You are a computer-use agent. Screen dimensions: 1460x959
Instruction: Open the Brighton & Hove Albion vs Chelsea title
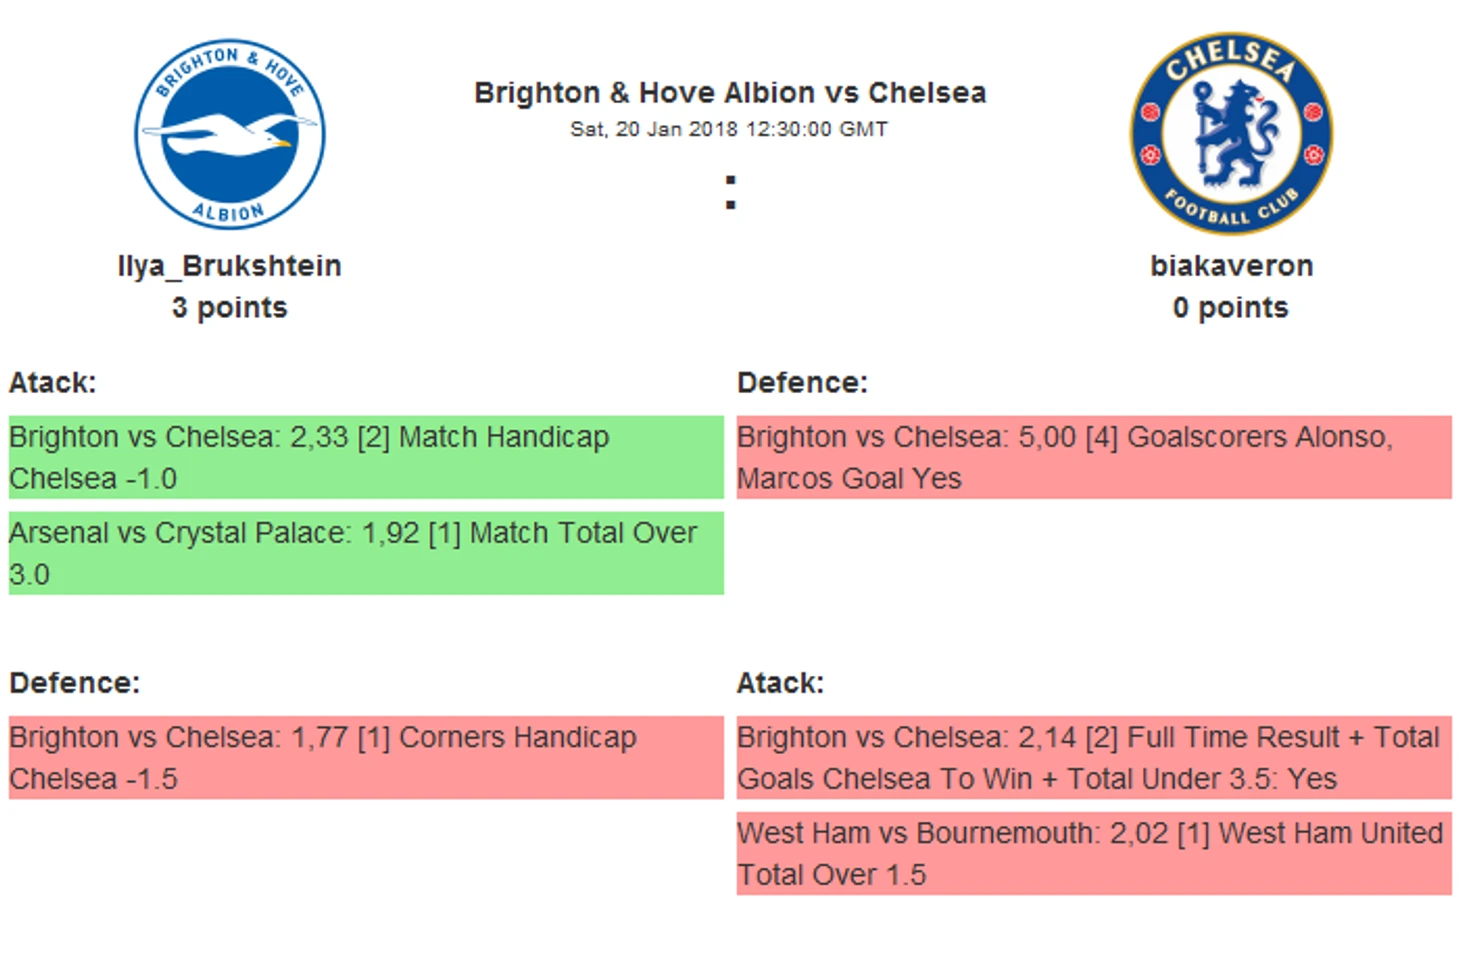730,93
